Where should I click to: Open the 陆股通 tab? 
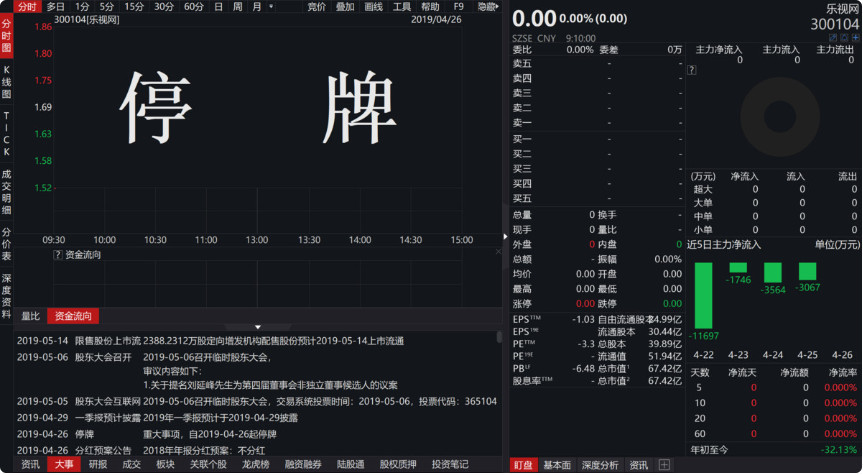pos(351,465)
